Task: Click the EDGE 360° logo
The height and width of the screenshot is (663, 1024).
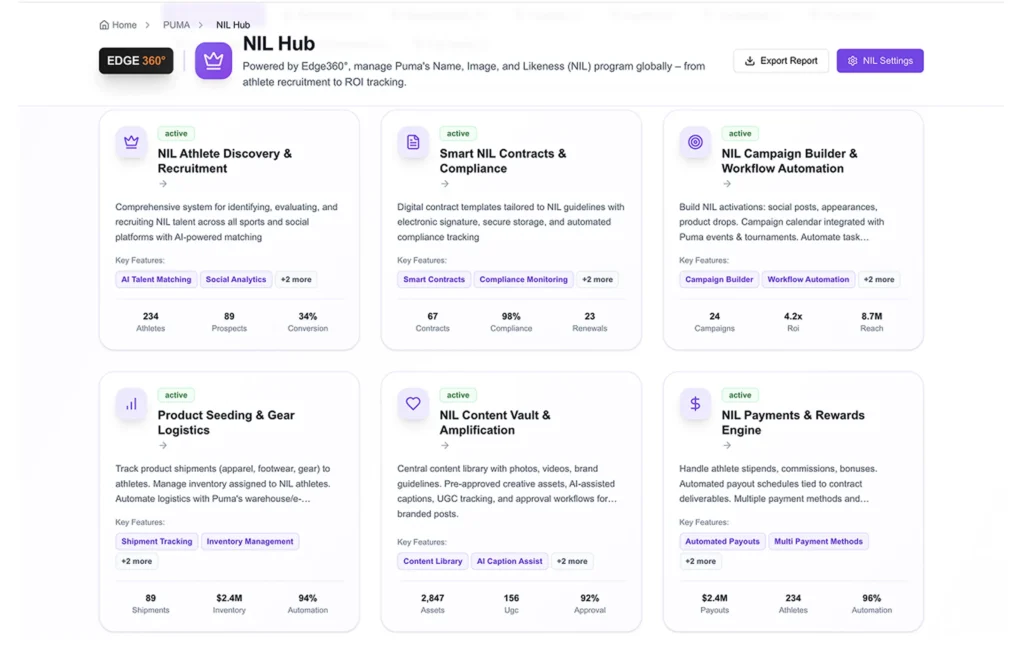Action: (136, 61)
